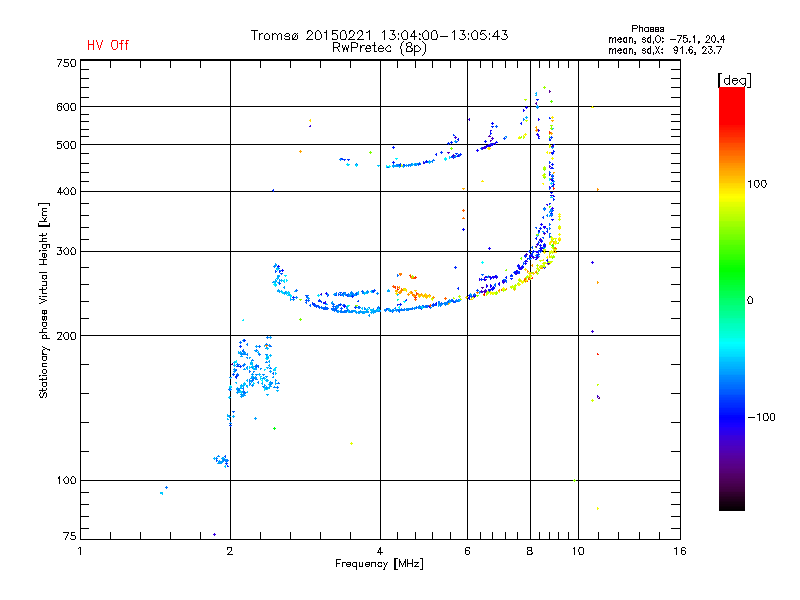Screen dimensions: 800x600
Task: Click the 'Stationary phase Virtual Height [km]' axis label
Action: 43,300
